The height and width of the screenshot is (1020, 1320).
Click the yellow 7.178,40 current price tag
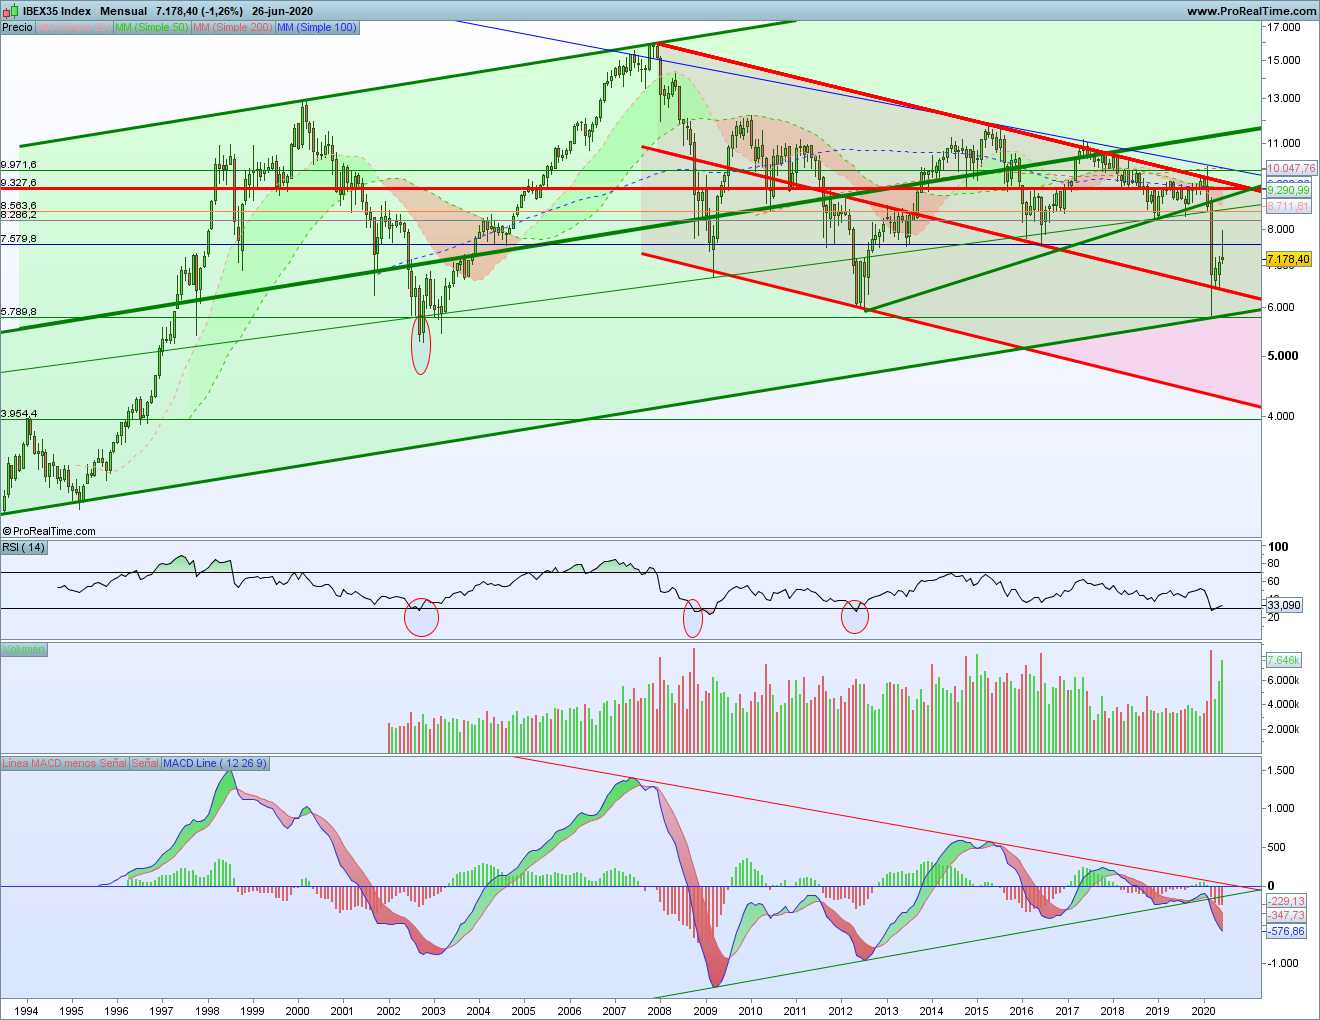[1288, 259]
